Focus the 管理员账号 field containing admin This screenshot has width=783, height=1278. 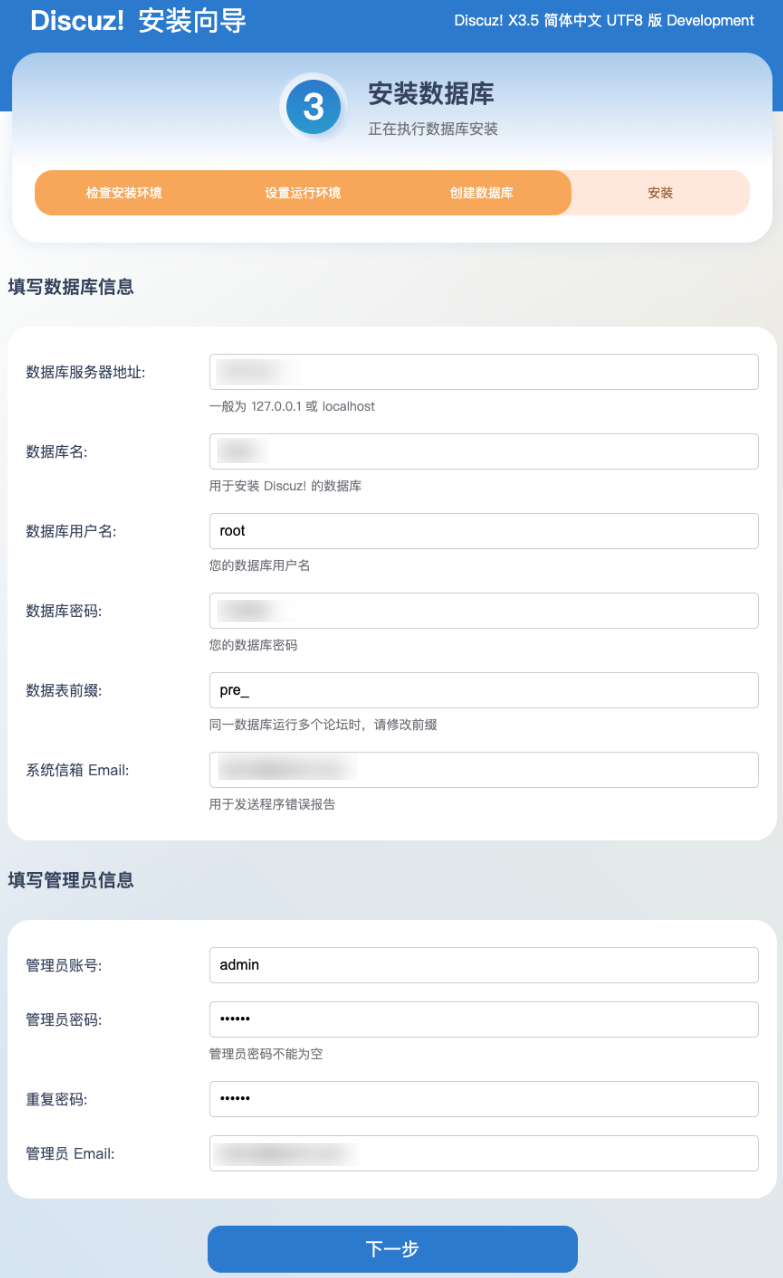[x=484, y=965]
